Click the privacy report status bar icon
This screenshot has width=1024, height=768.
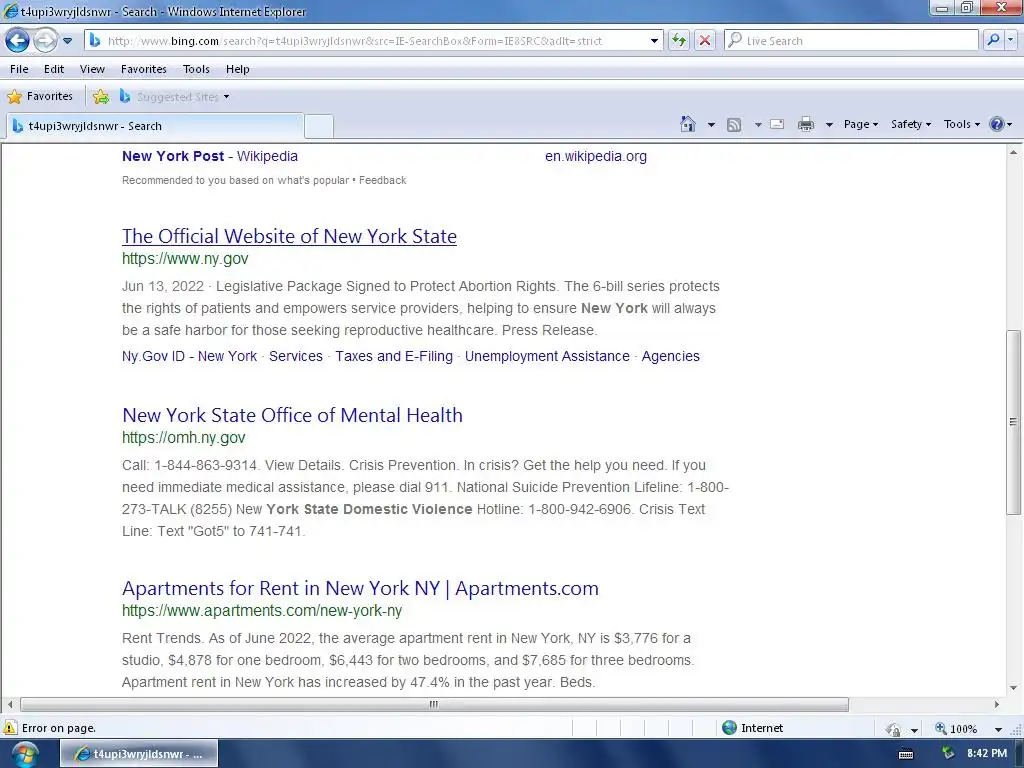(893, 729)
